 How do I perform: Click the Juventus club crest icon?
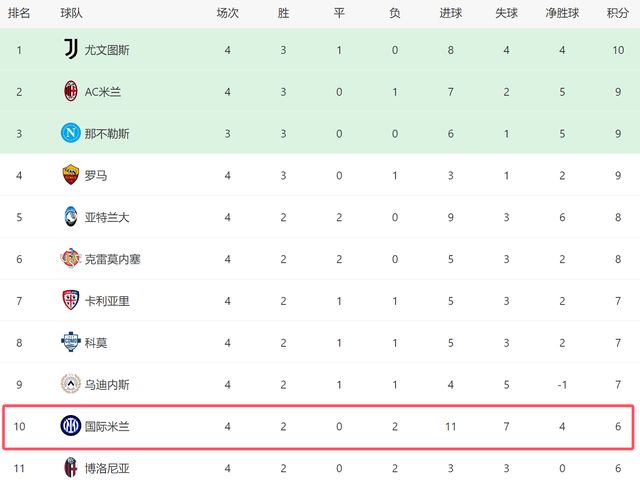[x=69, y=50]
